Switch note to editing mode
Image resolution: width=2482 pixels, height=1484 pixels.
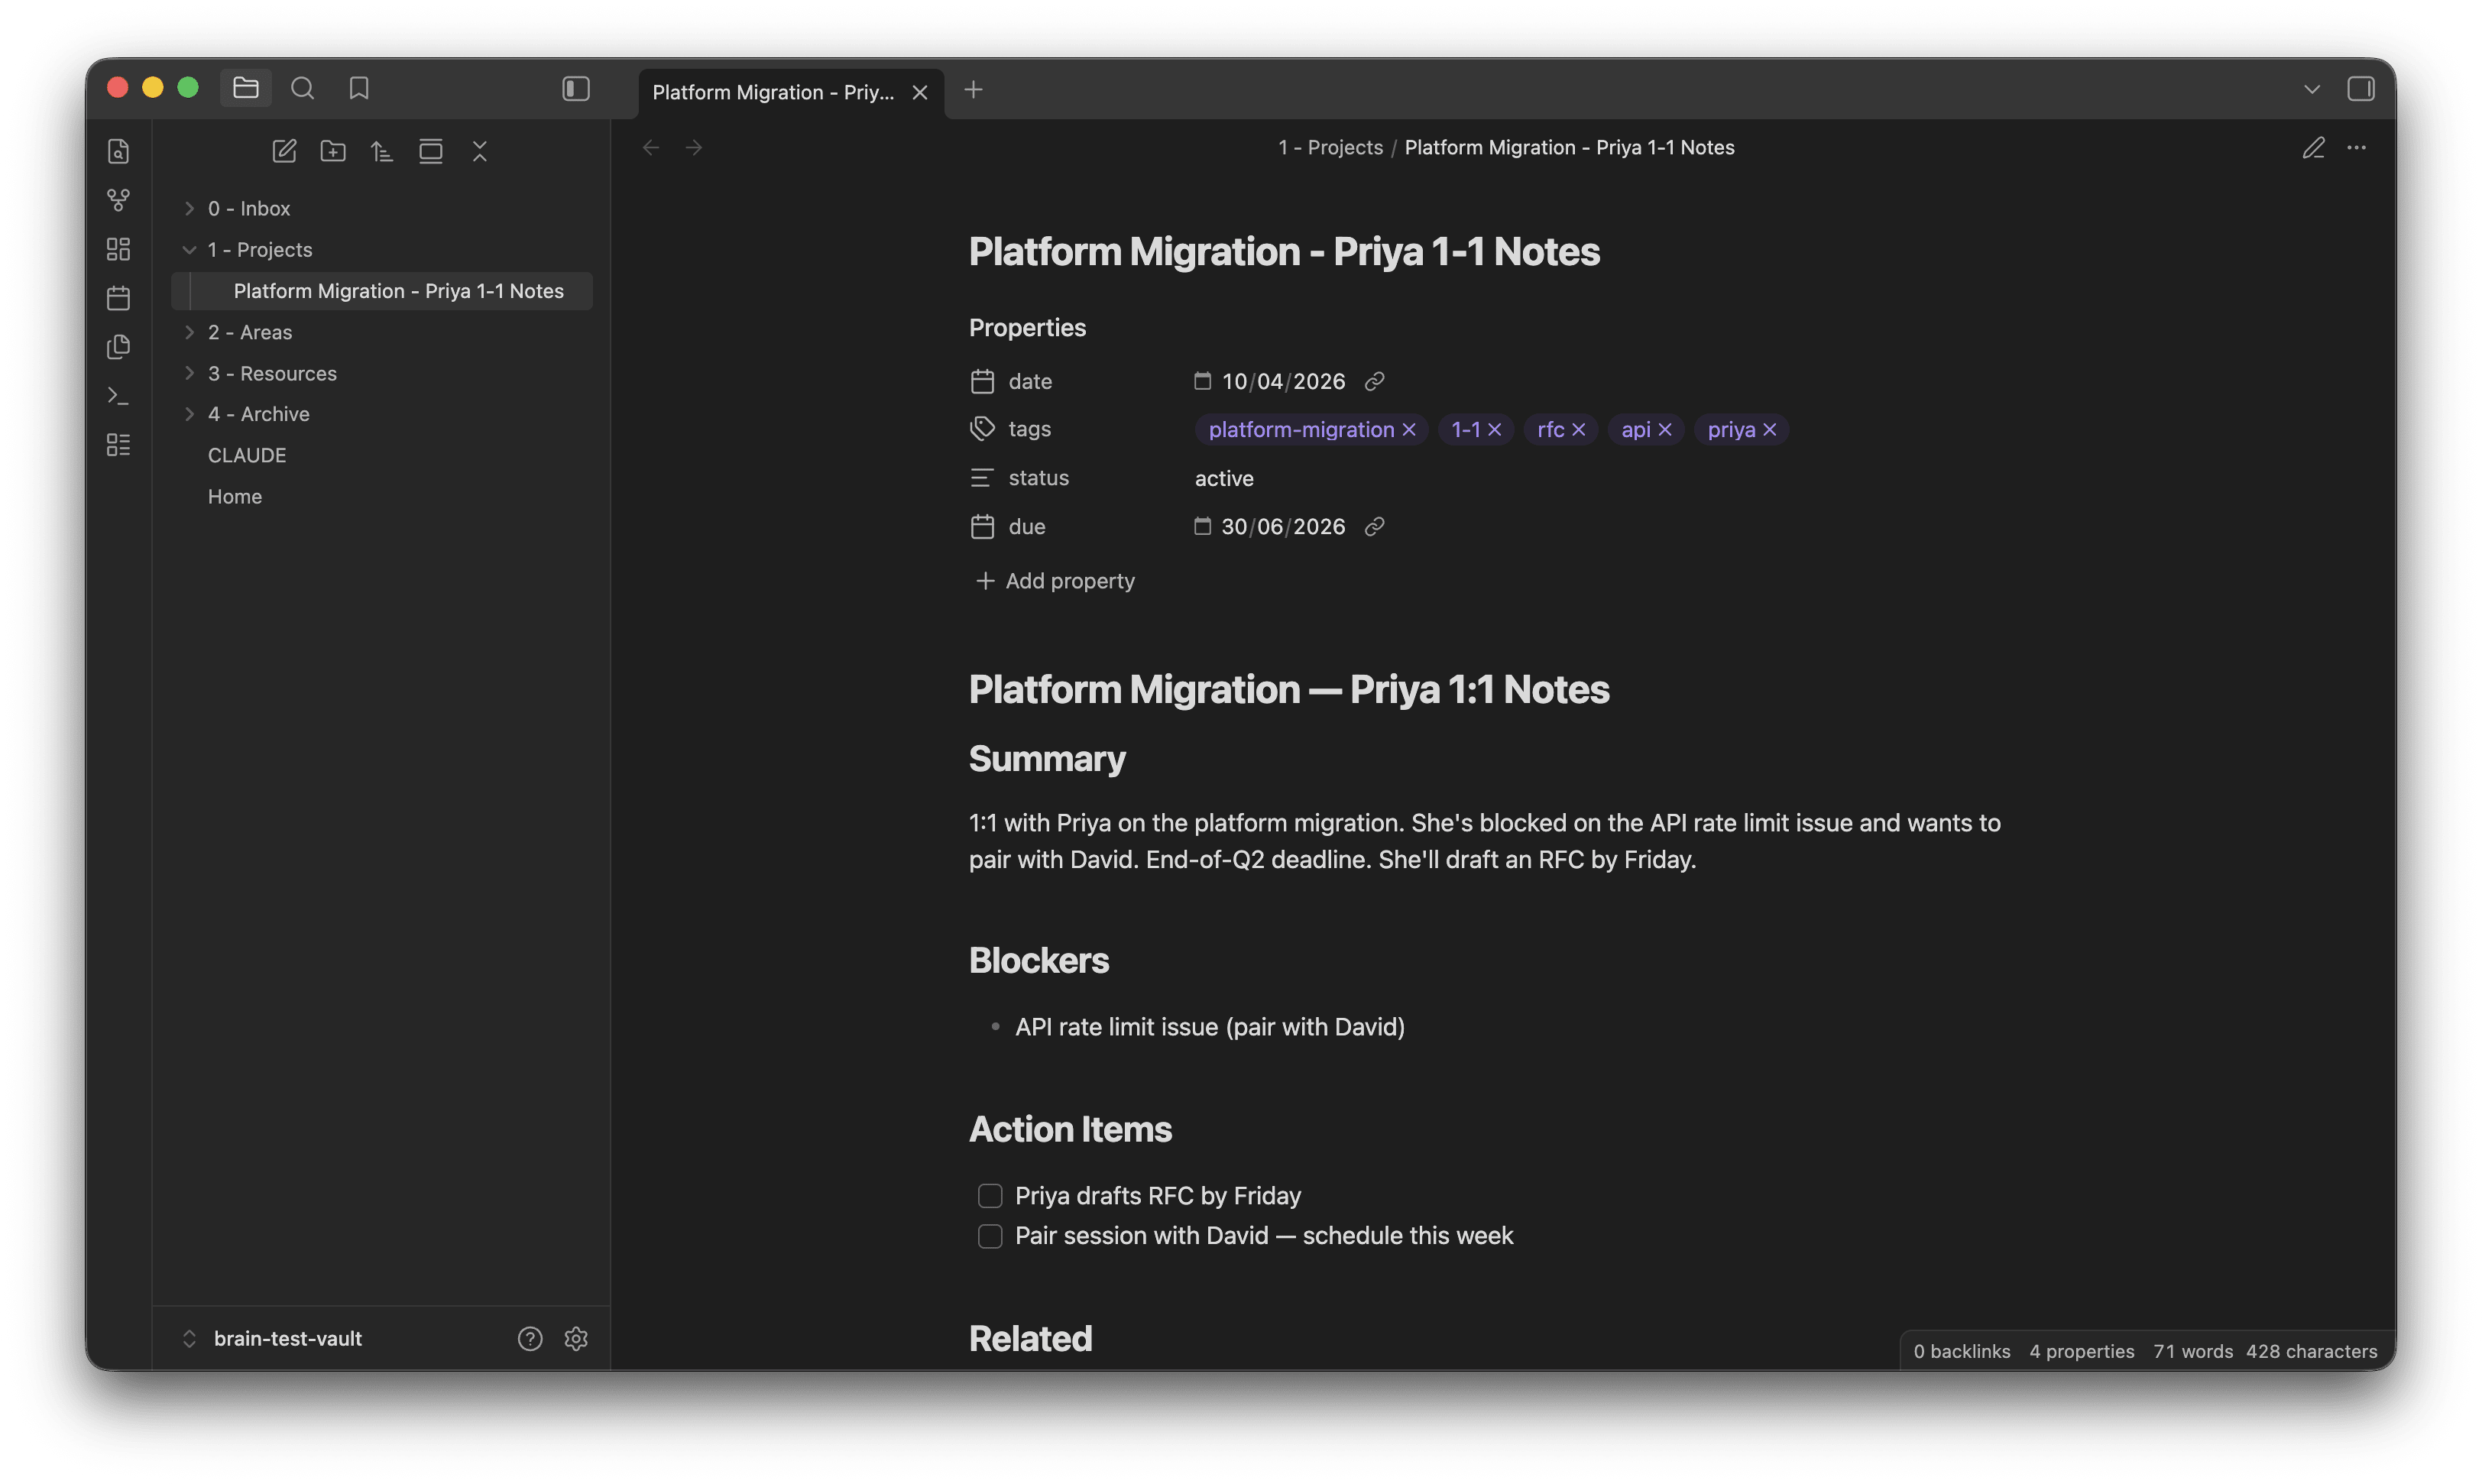(2313, 148)
